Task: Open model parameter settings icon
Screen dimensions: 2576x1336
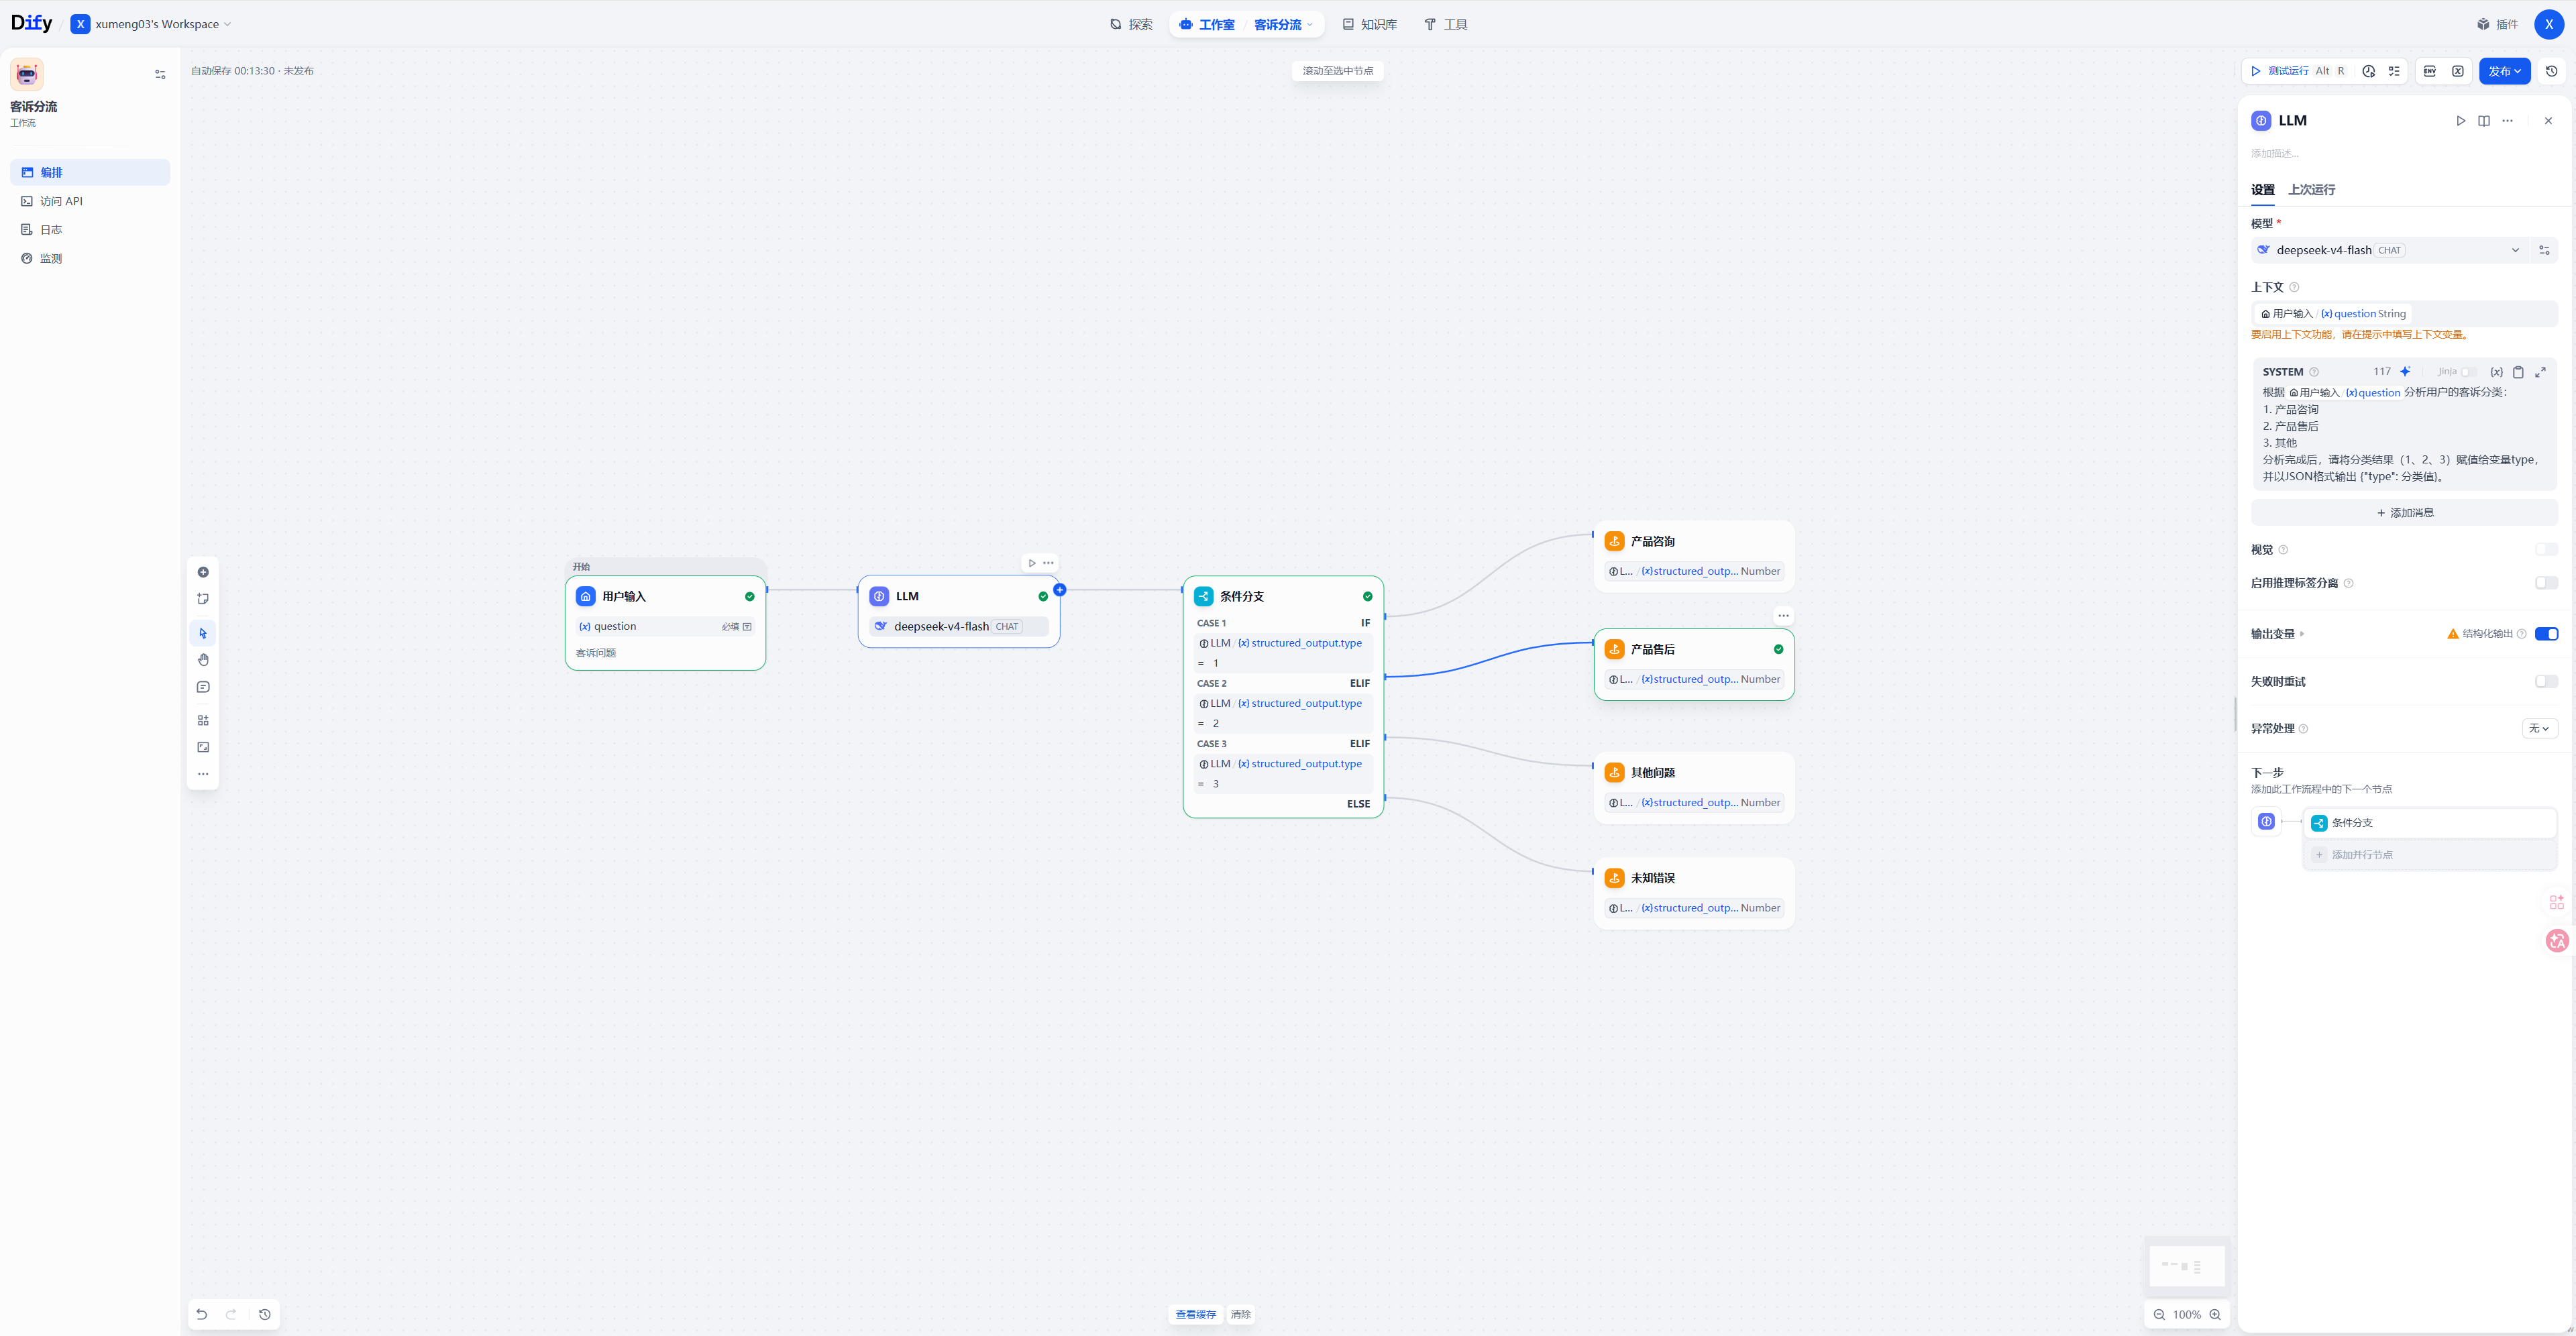Action: 2544,250
